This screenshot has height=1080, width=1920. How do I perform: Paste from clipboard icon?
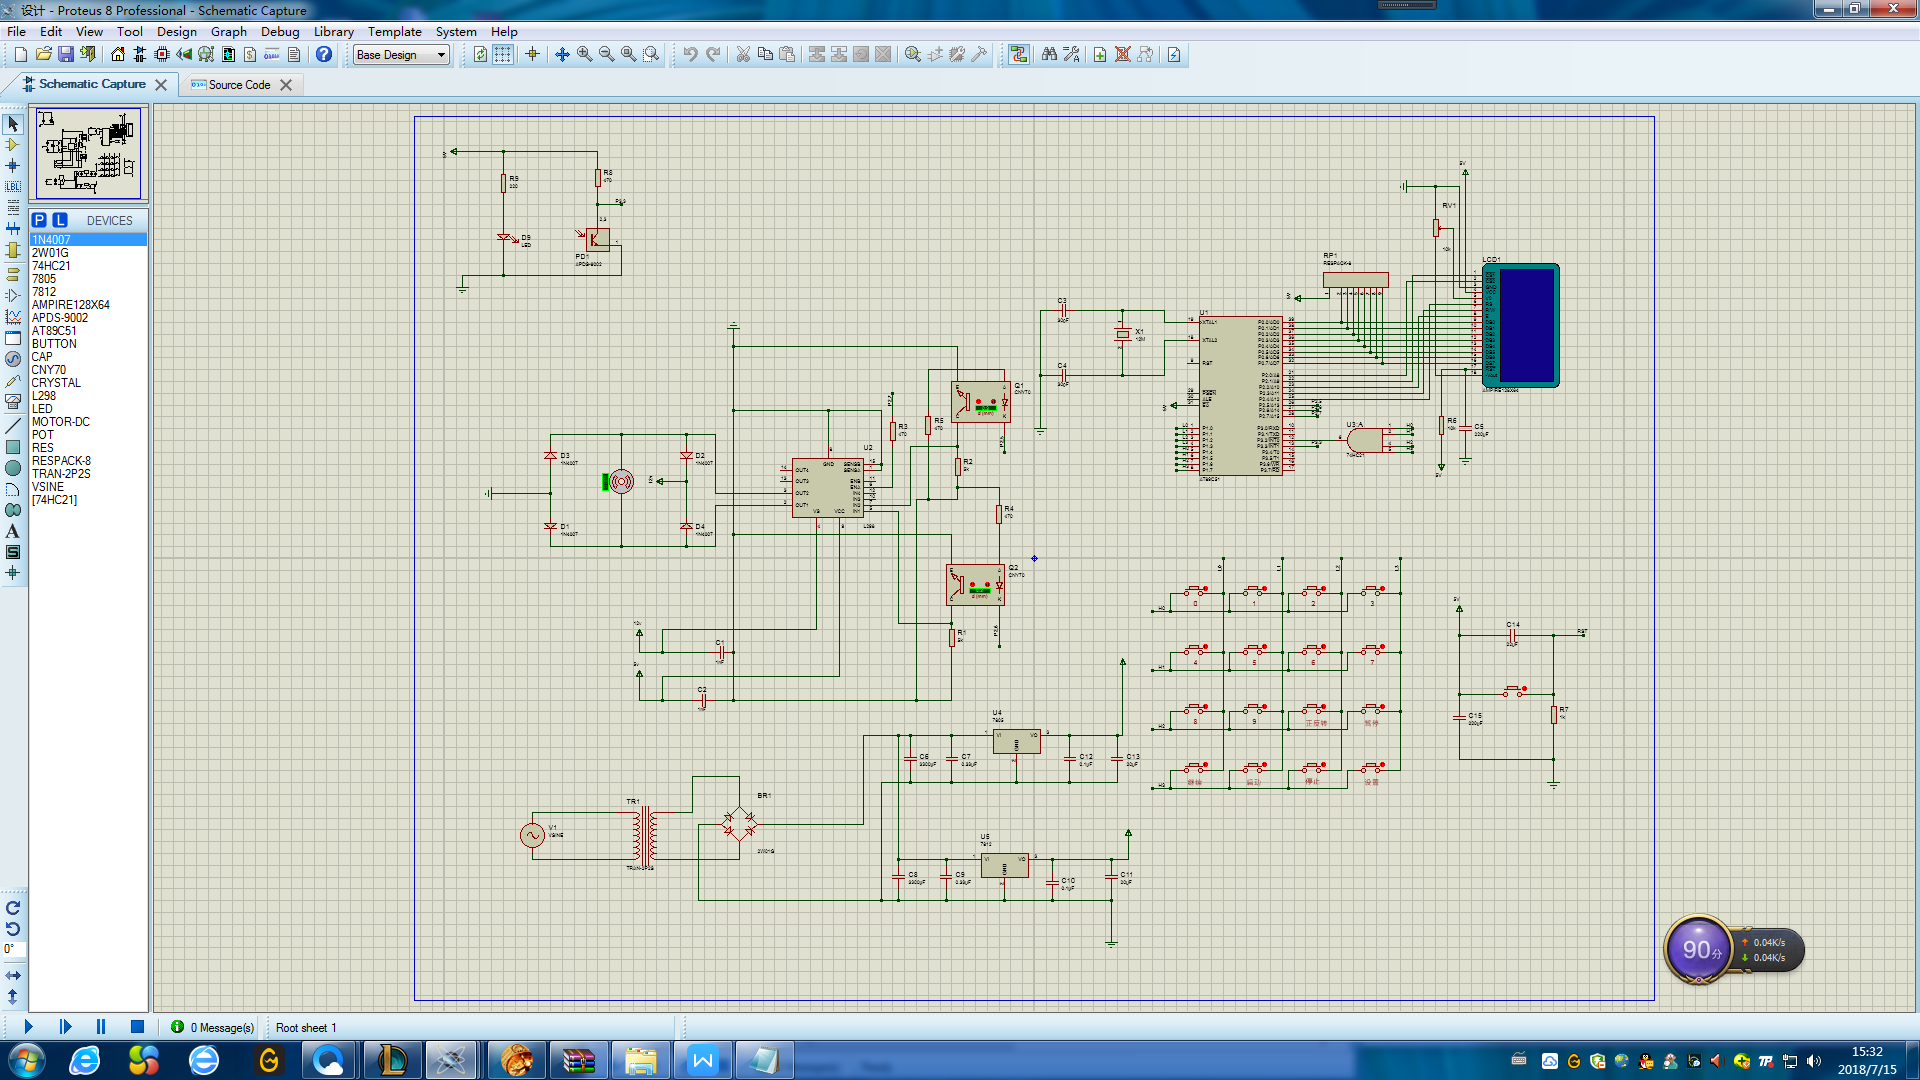pyautogui.click(x=787, y=55)
